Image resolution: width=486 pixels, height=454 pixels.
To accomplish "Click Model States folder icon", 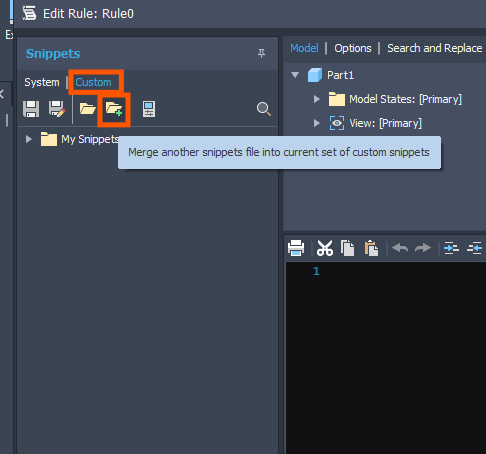I will pyautogui.click(x=337, y=99).
